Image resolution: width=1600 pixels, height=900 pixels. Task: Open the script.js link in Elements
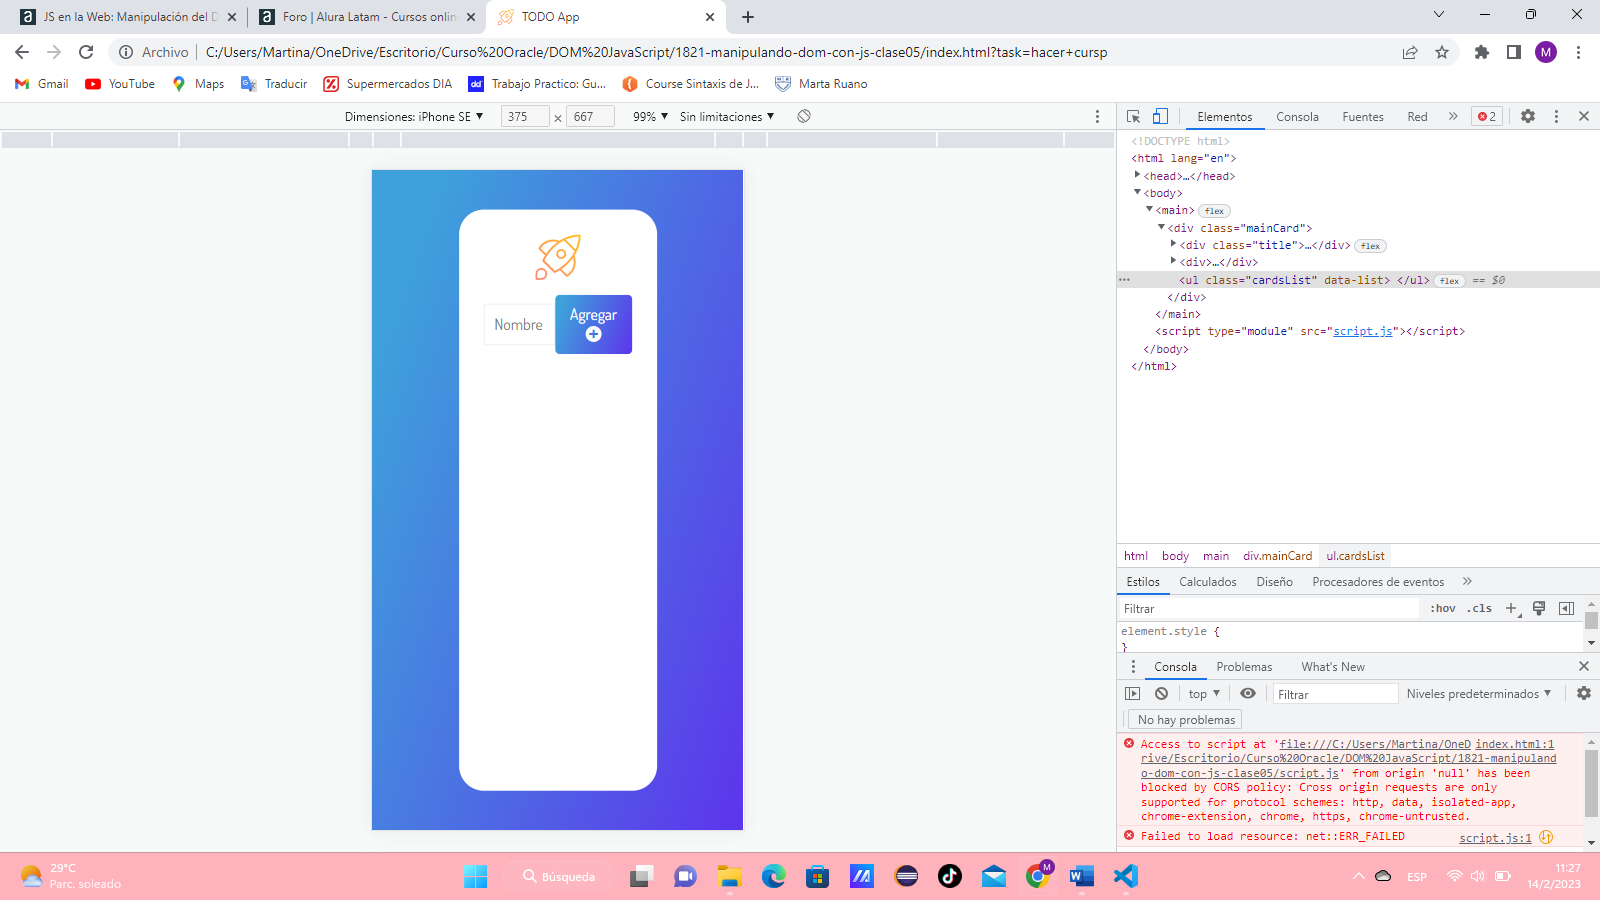(1362, 331)
